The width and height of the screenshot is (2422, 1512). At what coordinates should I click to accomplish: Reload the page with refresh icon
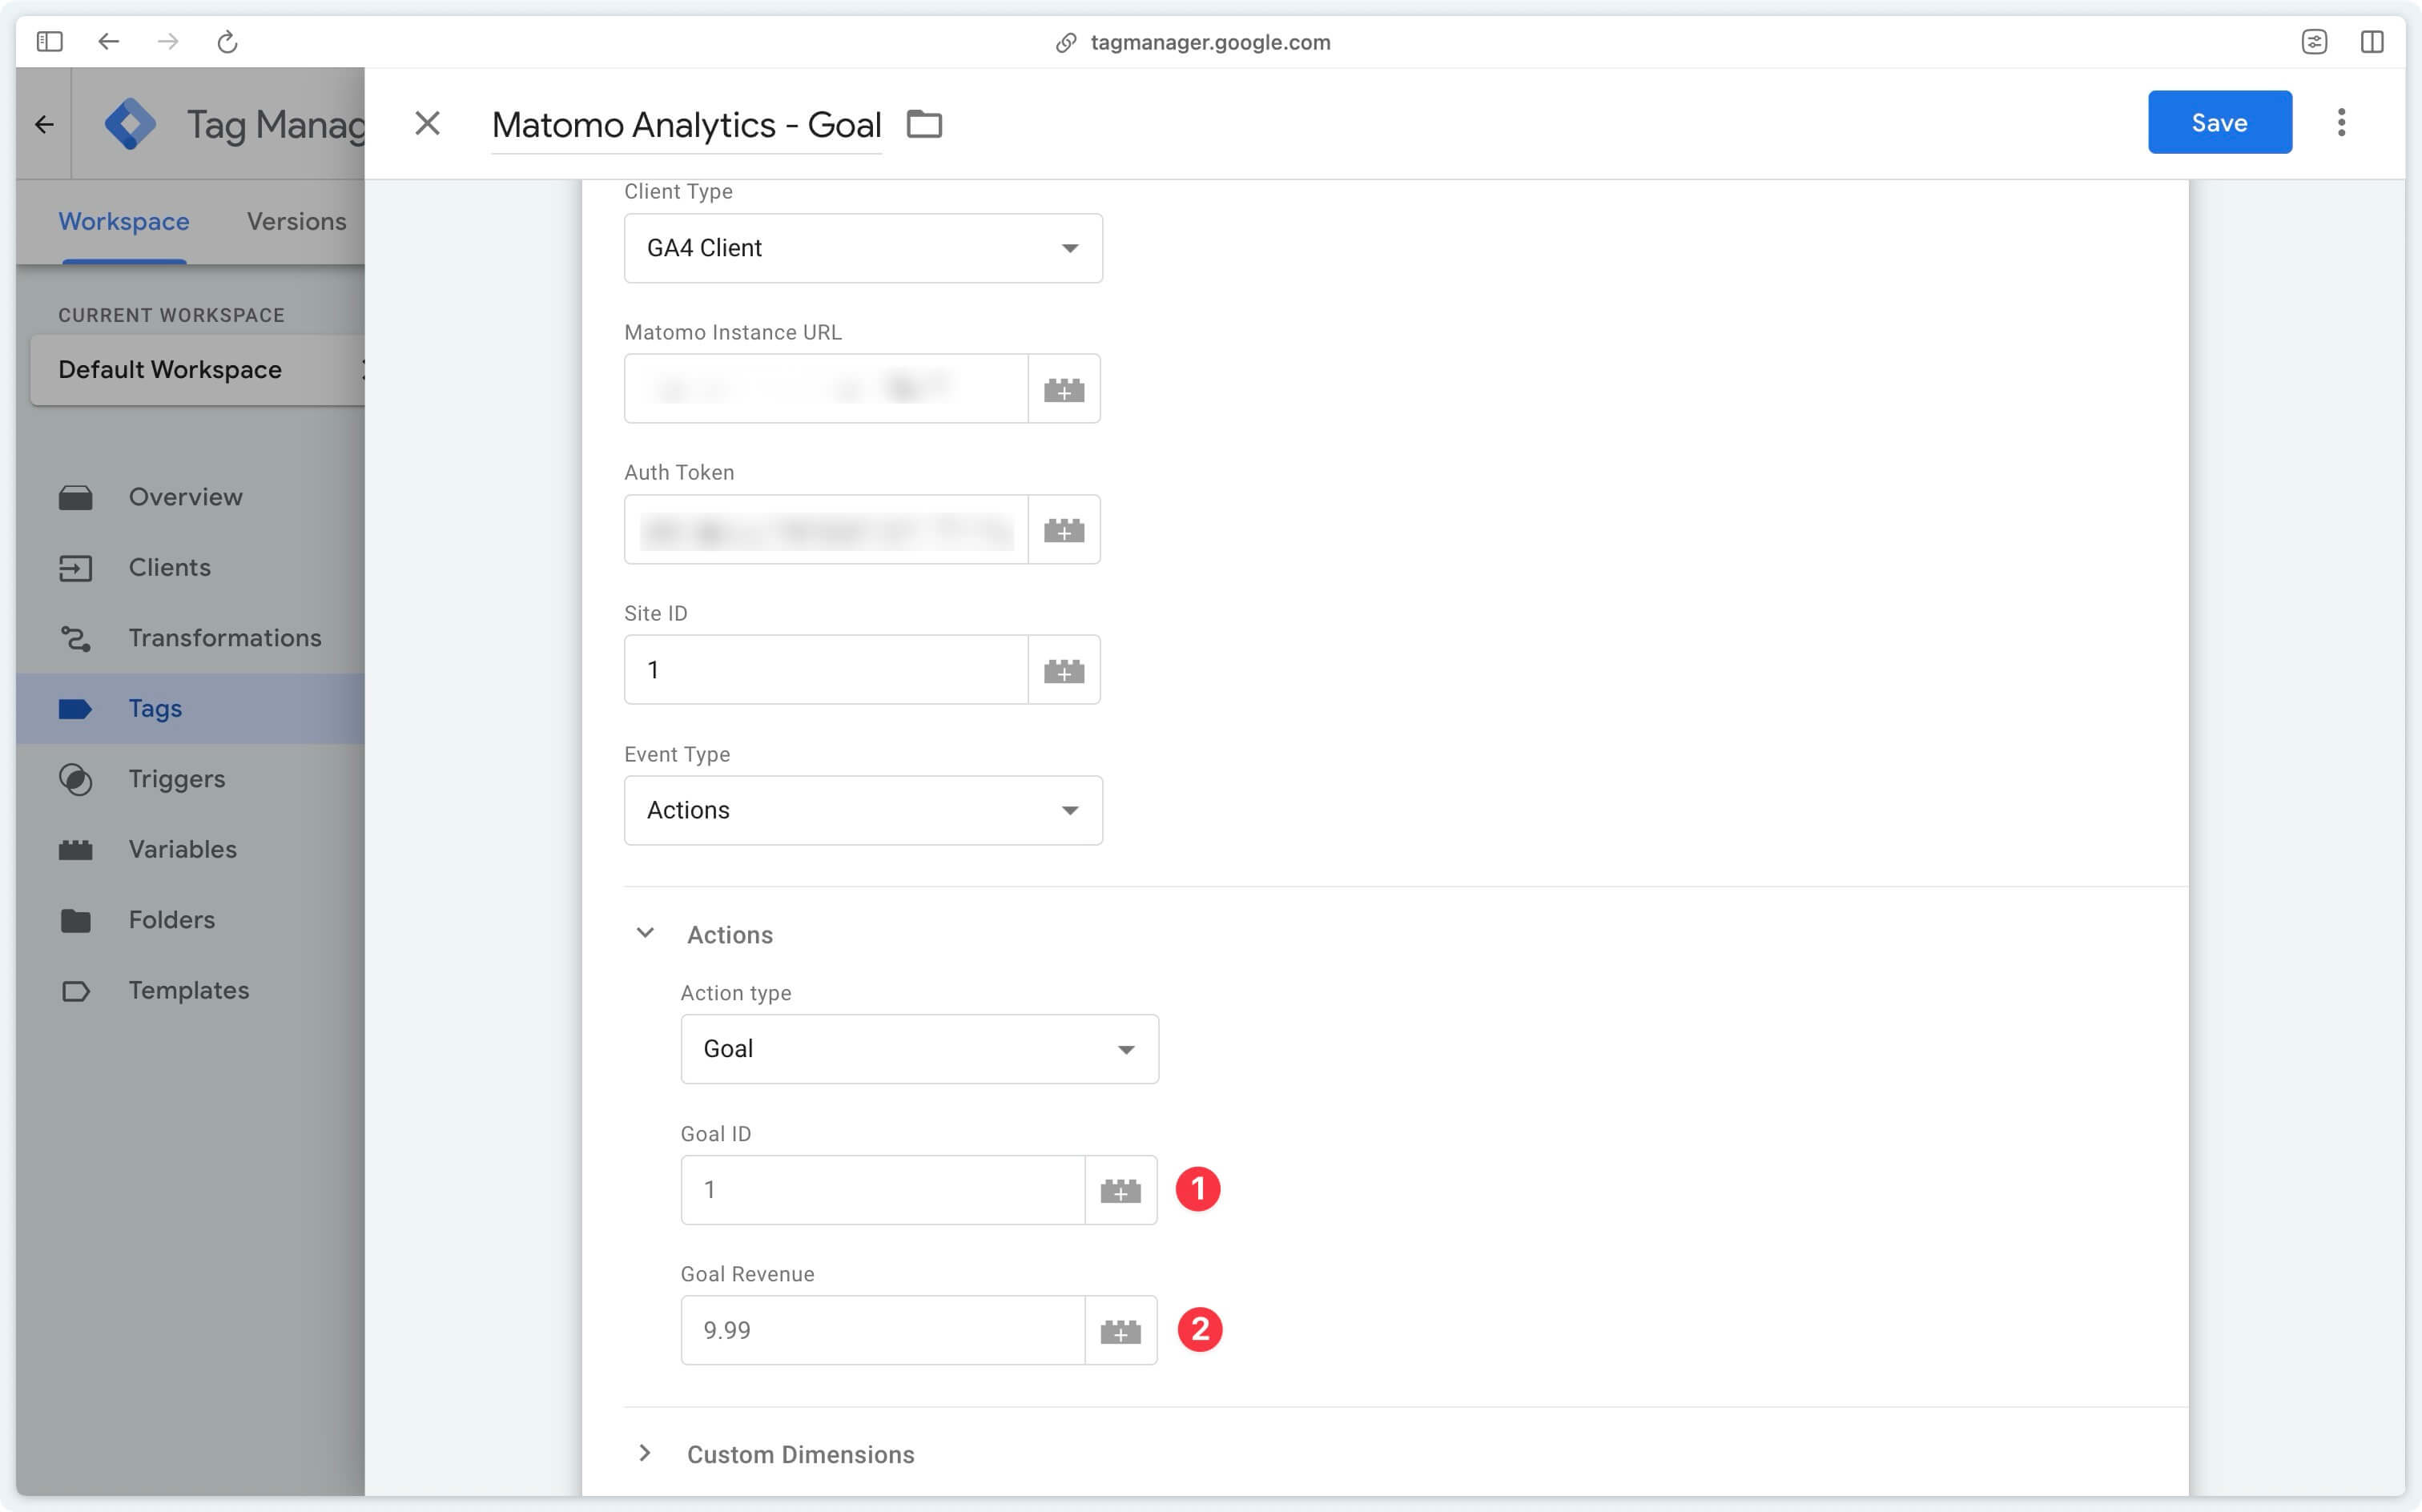(228, 42)
